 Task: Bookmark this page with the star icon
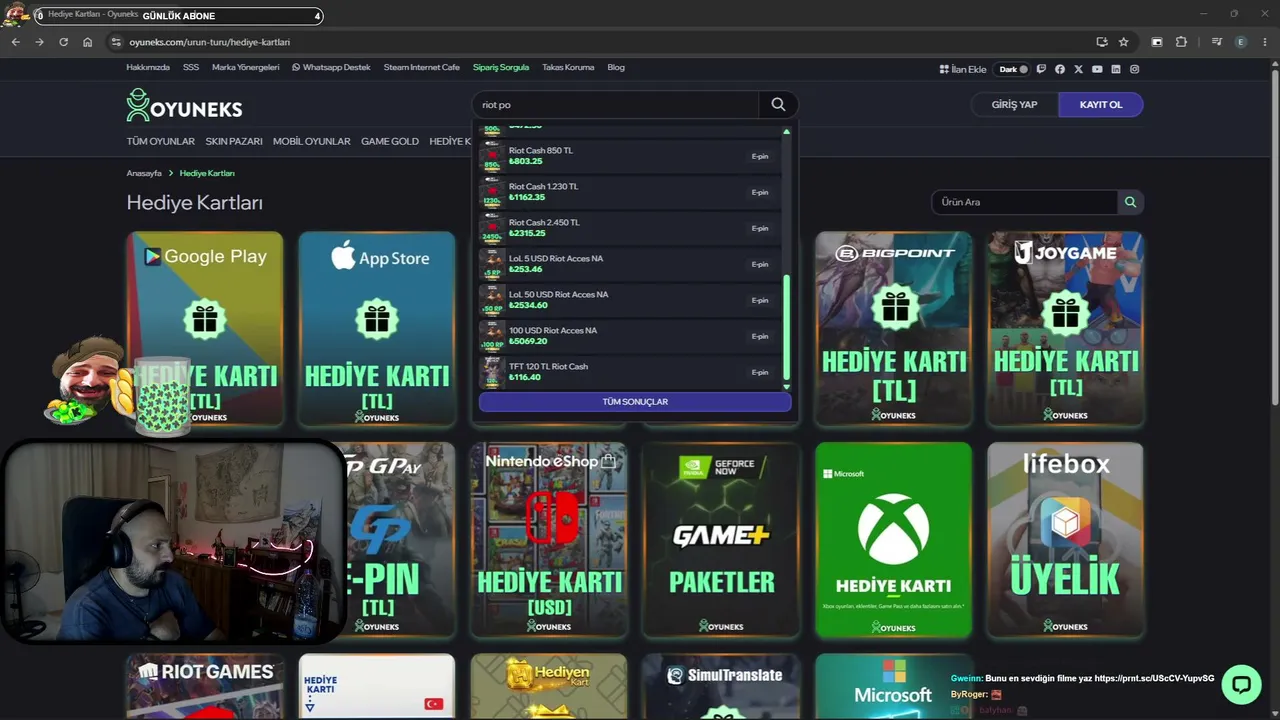point(1123,42)
